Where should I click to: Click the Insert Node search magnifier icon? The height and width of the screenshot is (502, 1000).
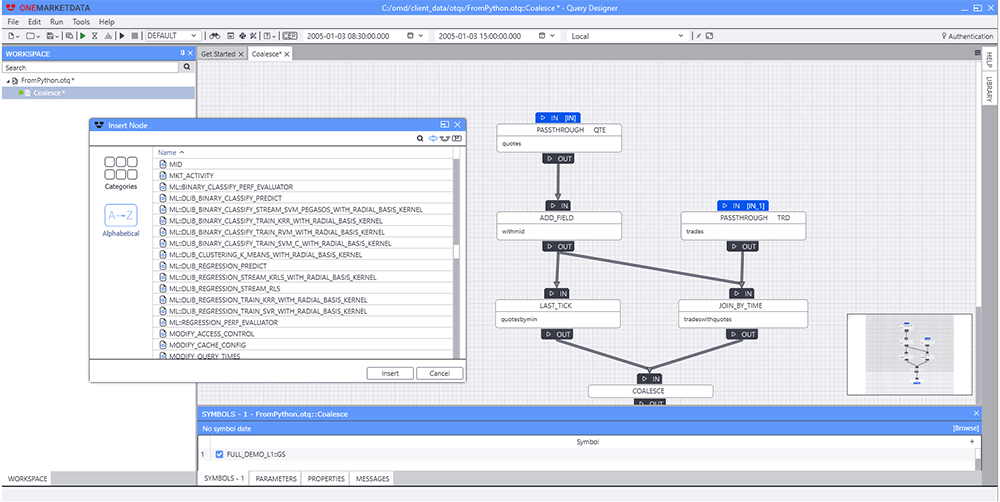point(421,139)
